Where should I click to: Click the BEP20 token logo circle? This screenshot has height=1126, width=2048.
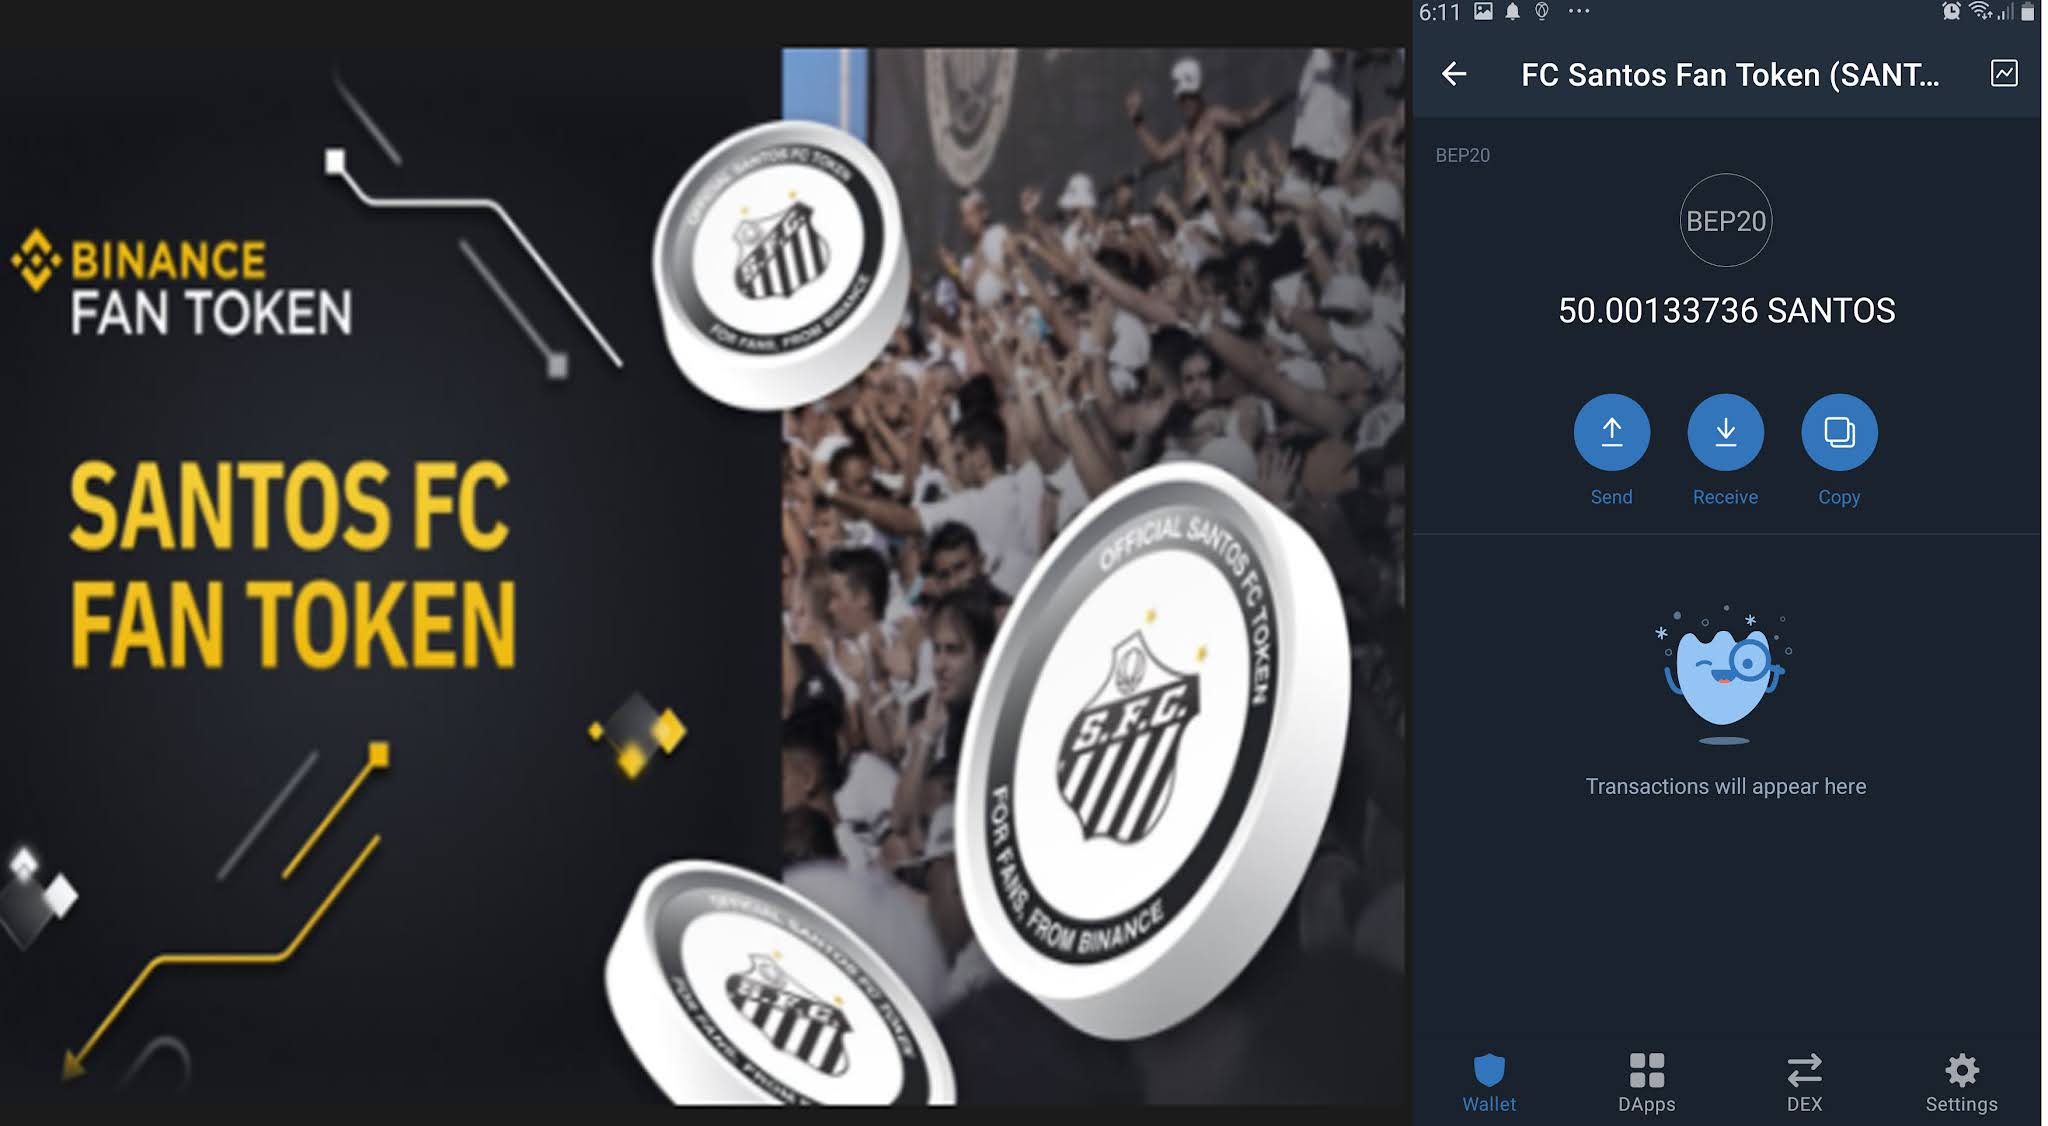click(1726, 220)
